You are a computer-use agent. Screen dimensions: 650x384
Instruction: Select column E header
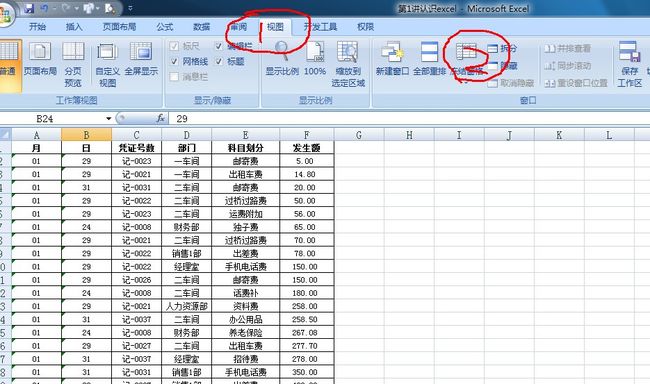(x=245, y=135)
